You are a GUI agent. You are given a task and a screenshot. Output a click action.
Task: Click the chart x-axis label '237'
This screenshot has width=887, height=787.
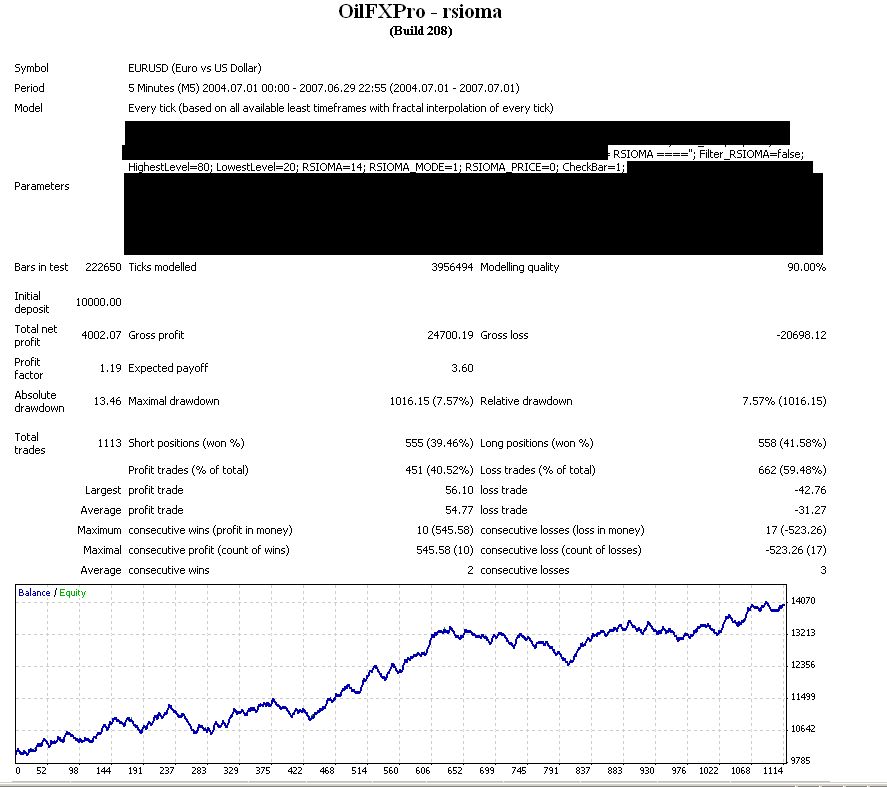[167, 771]
